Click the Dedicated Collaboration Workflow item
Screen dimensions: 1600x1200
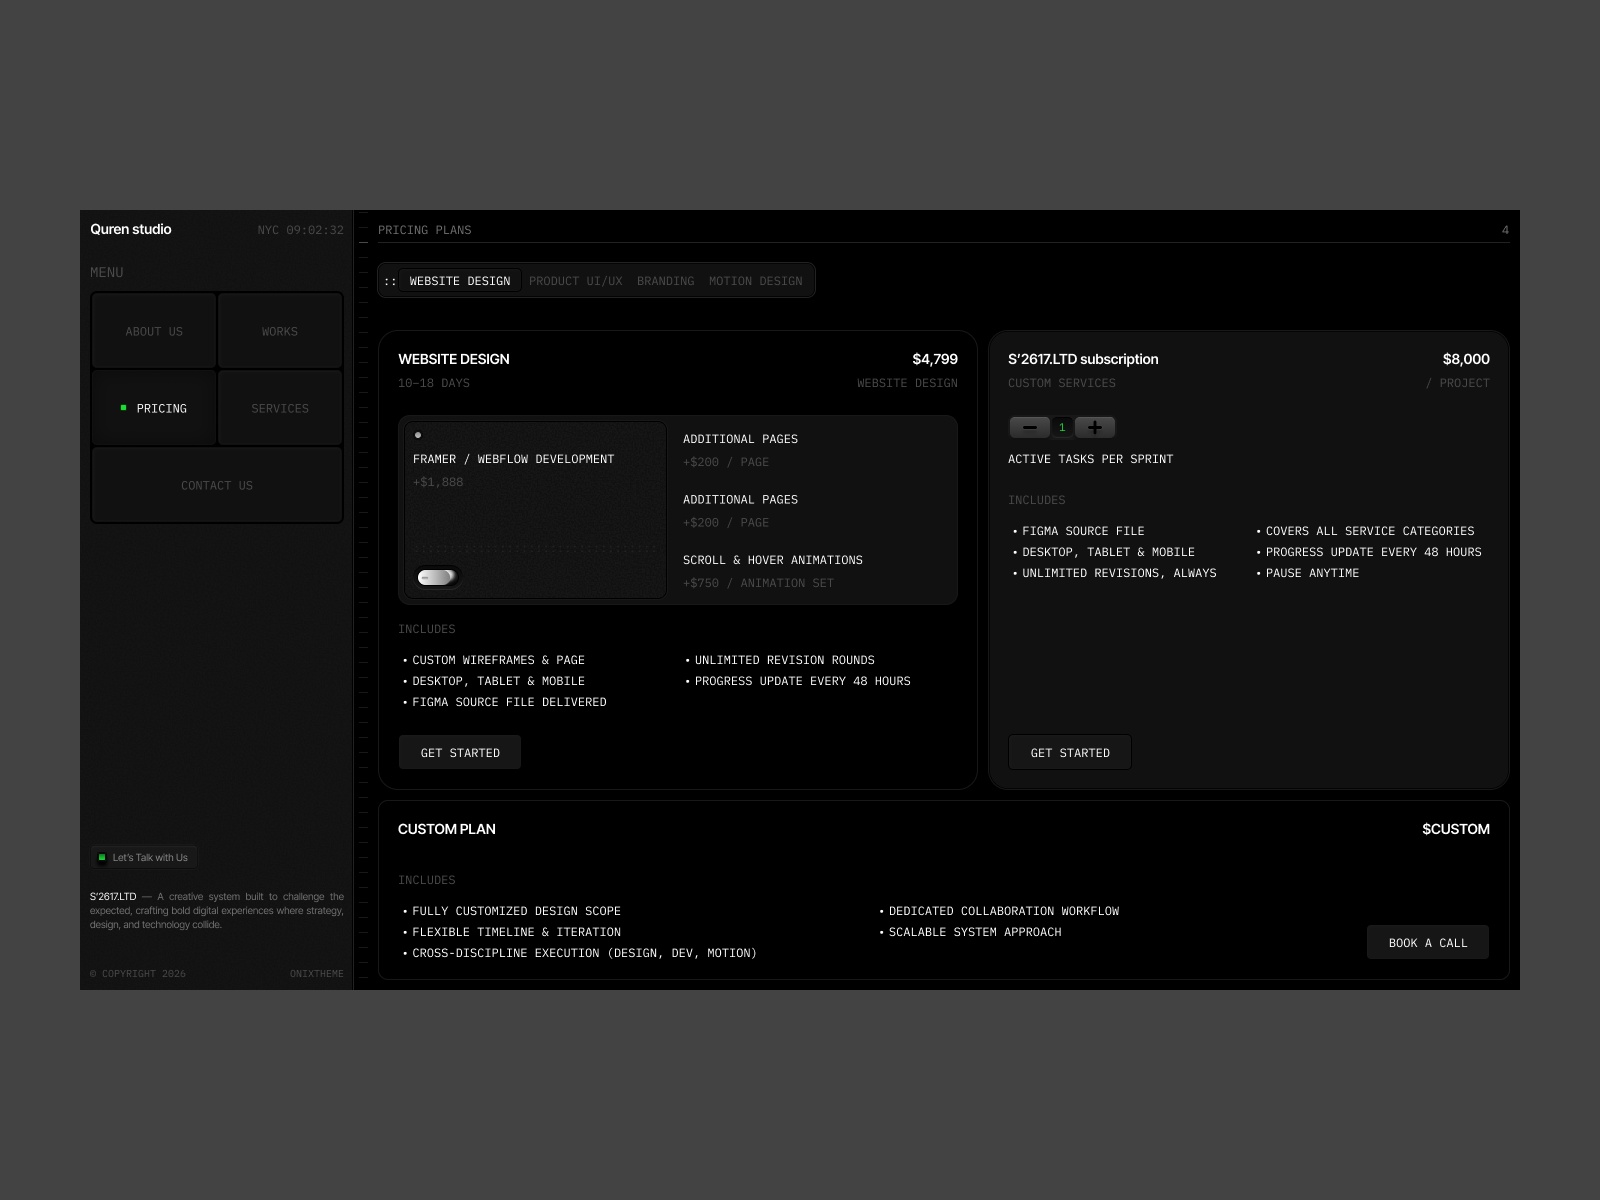[999, 911]
